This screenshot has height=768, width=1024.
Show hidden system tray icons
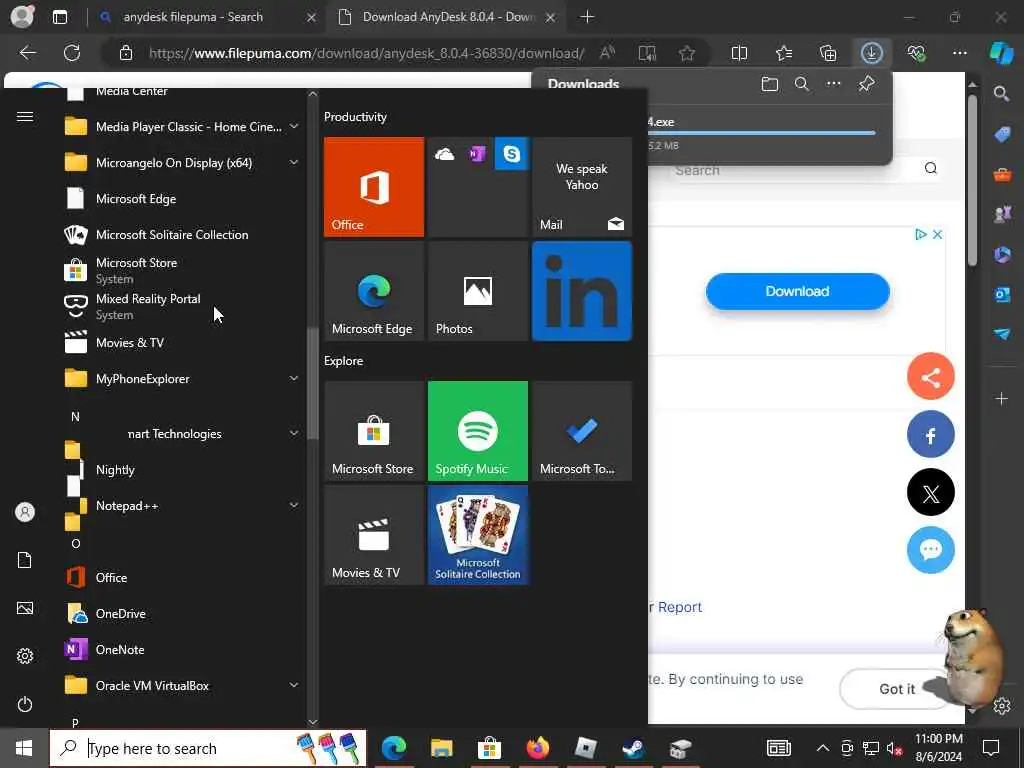823,748
